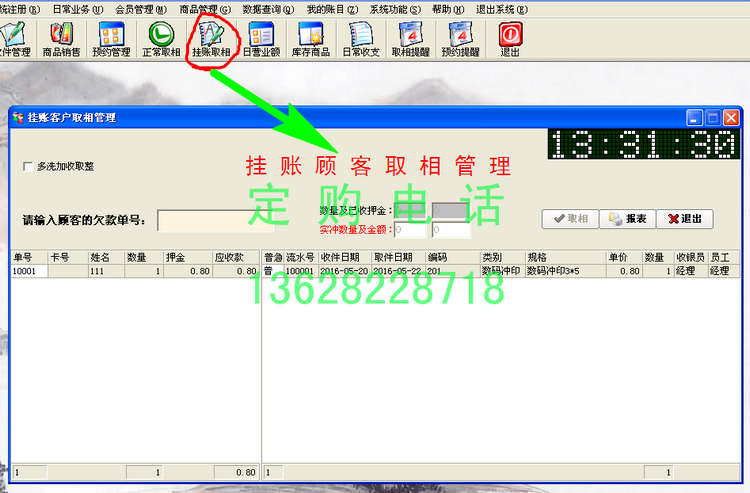The height and width of the screenshot is (493, 750).
Task: Open the 数据查询 menu
Action: 268,9
